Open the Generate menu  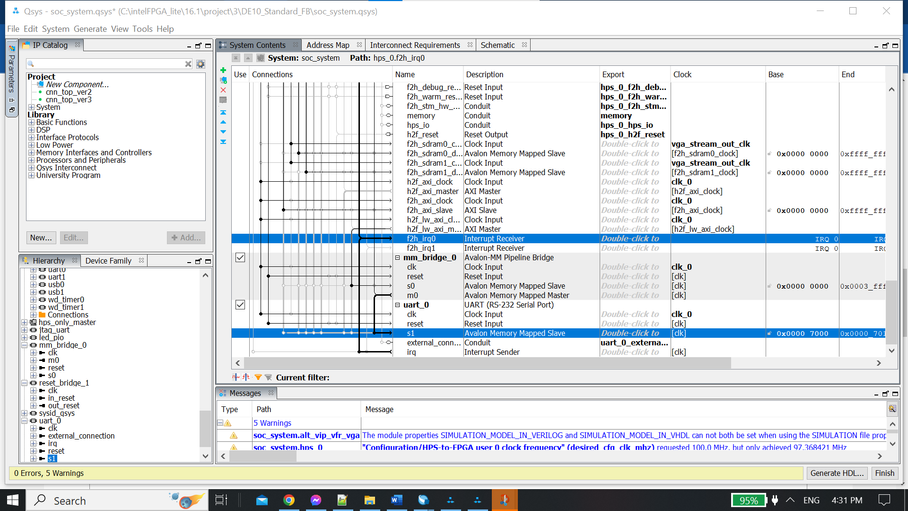[x=90, y=29]
